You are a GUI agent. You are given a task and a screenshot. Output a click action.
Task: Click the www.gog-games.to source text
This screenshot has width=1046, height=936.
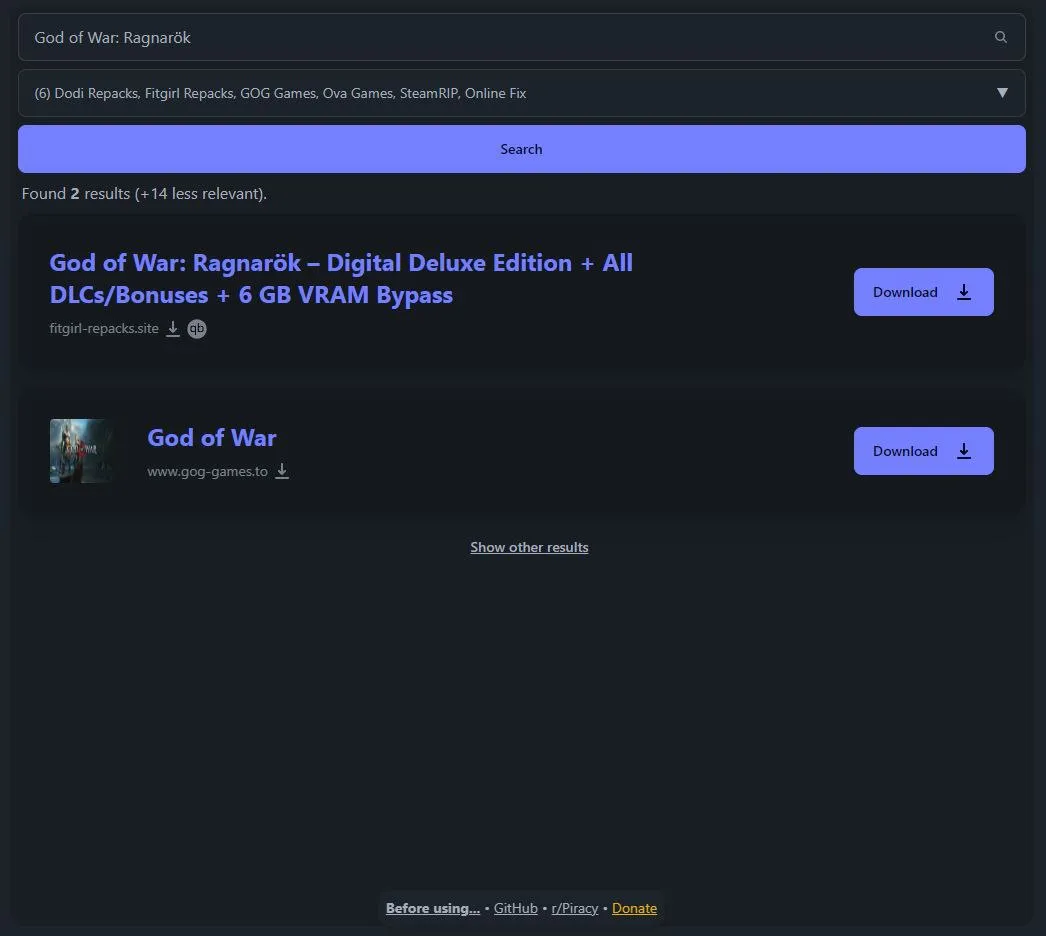207,472
